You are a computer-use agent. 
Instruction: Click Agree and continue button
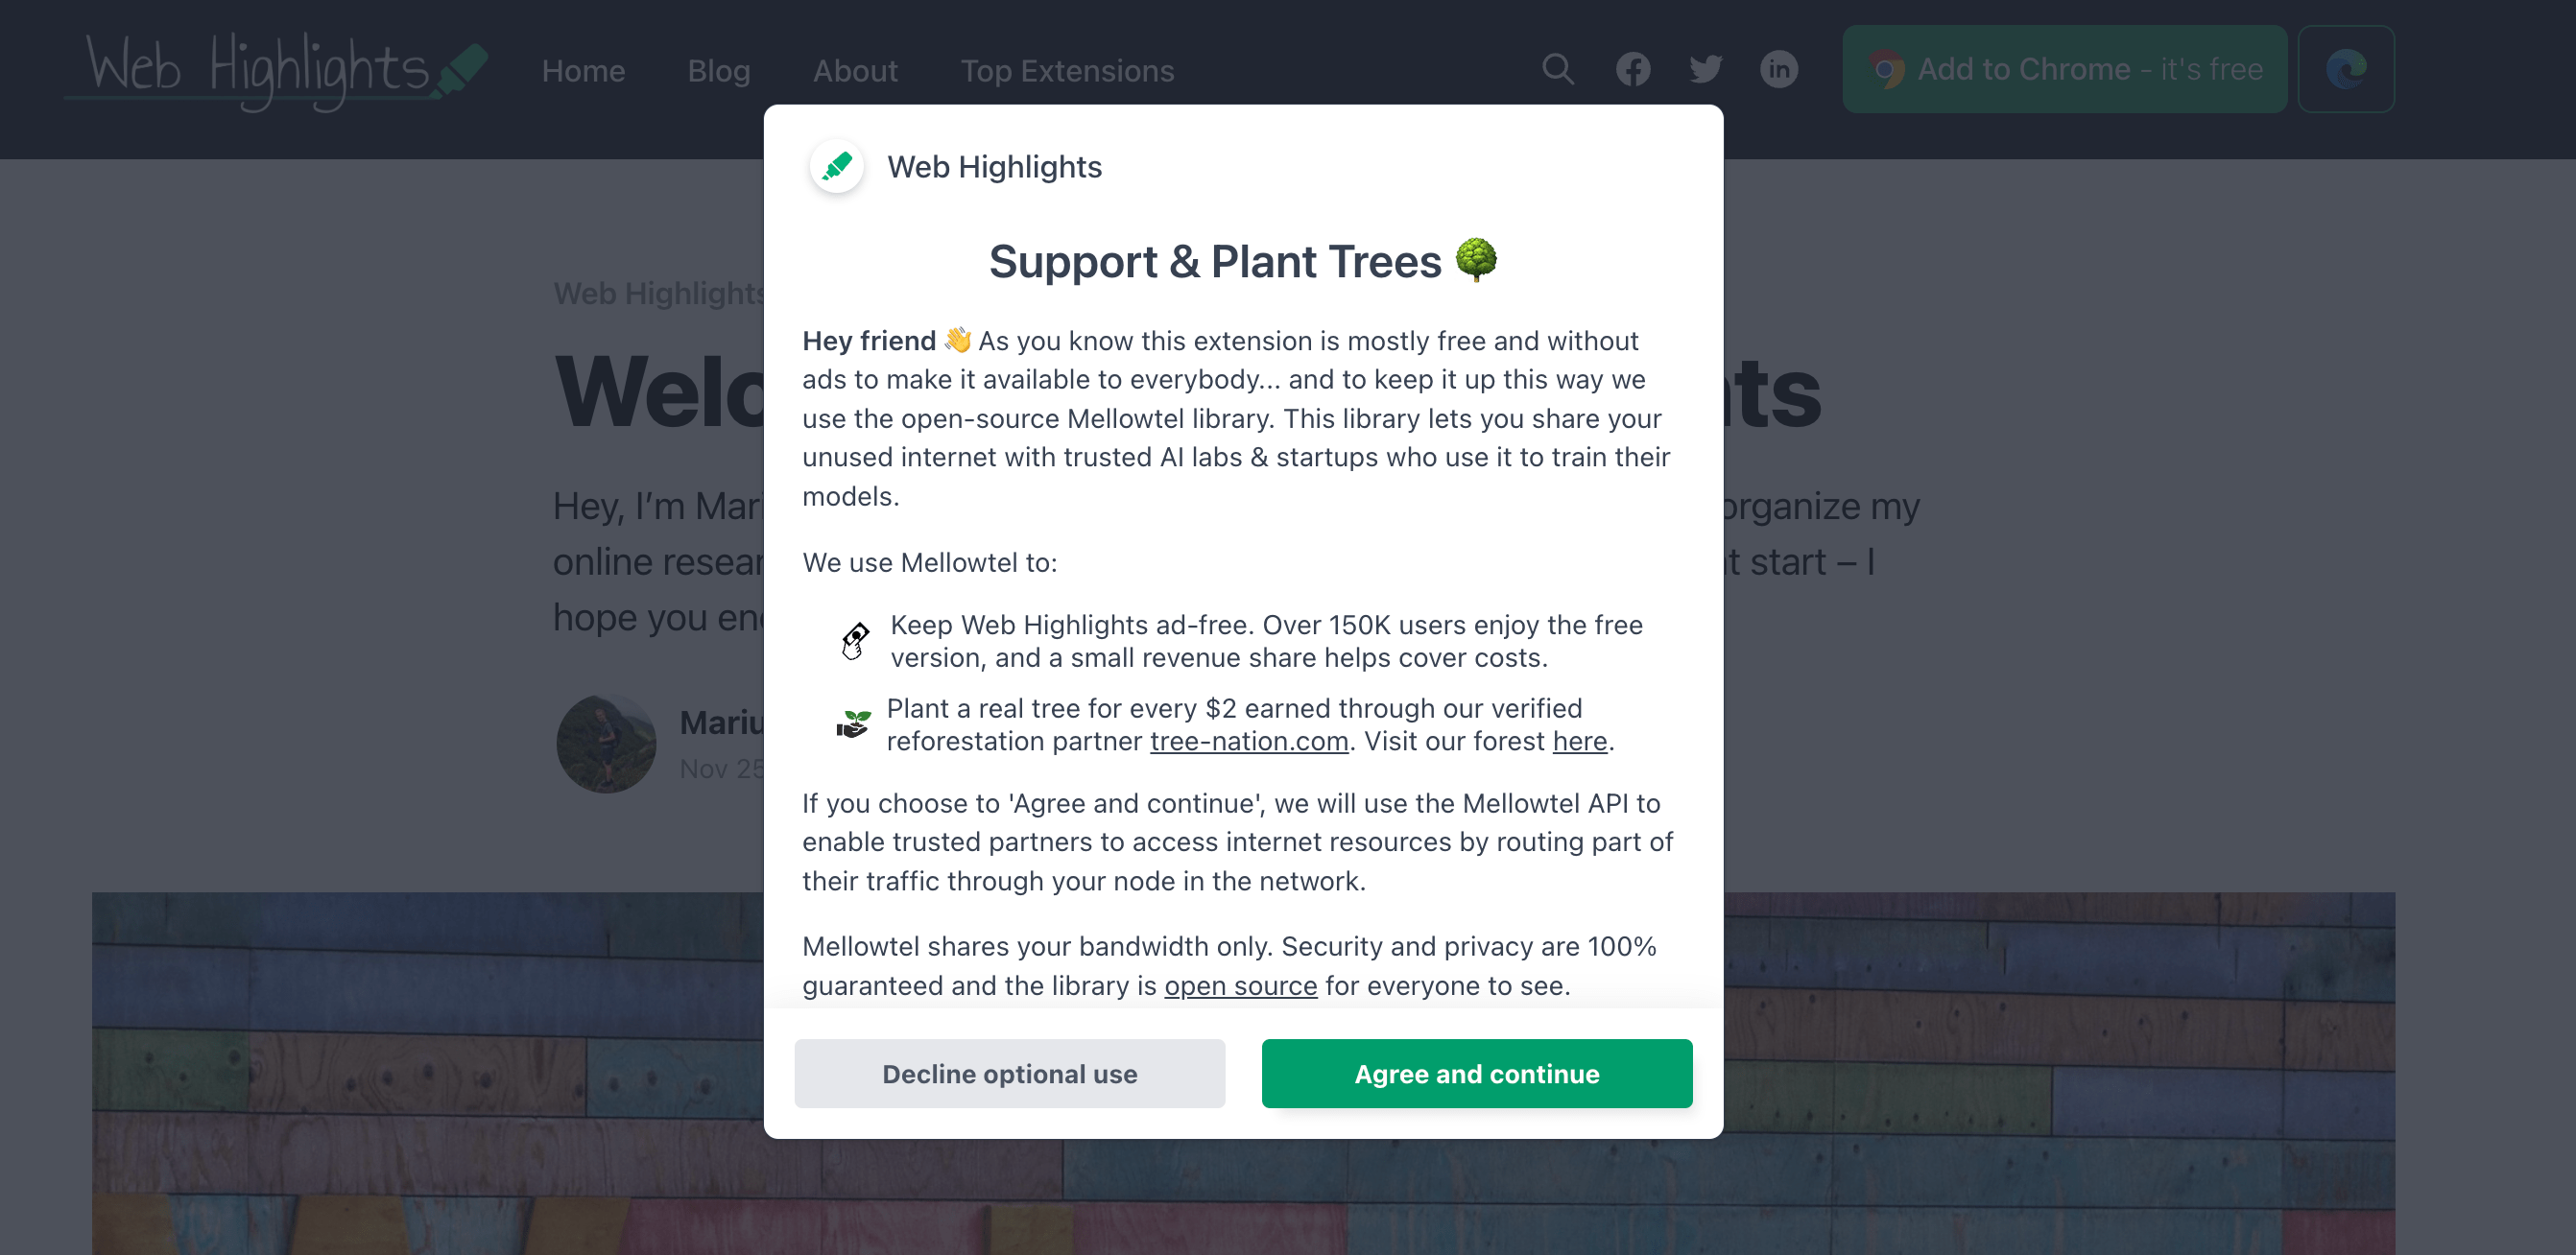coord(1476,1073)
